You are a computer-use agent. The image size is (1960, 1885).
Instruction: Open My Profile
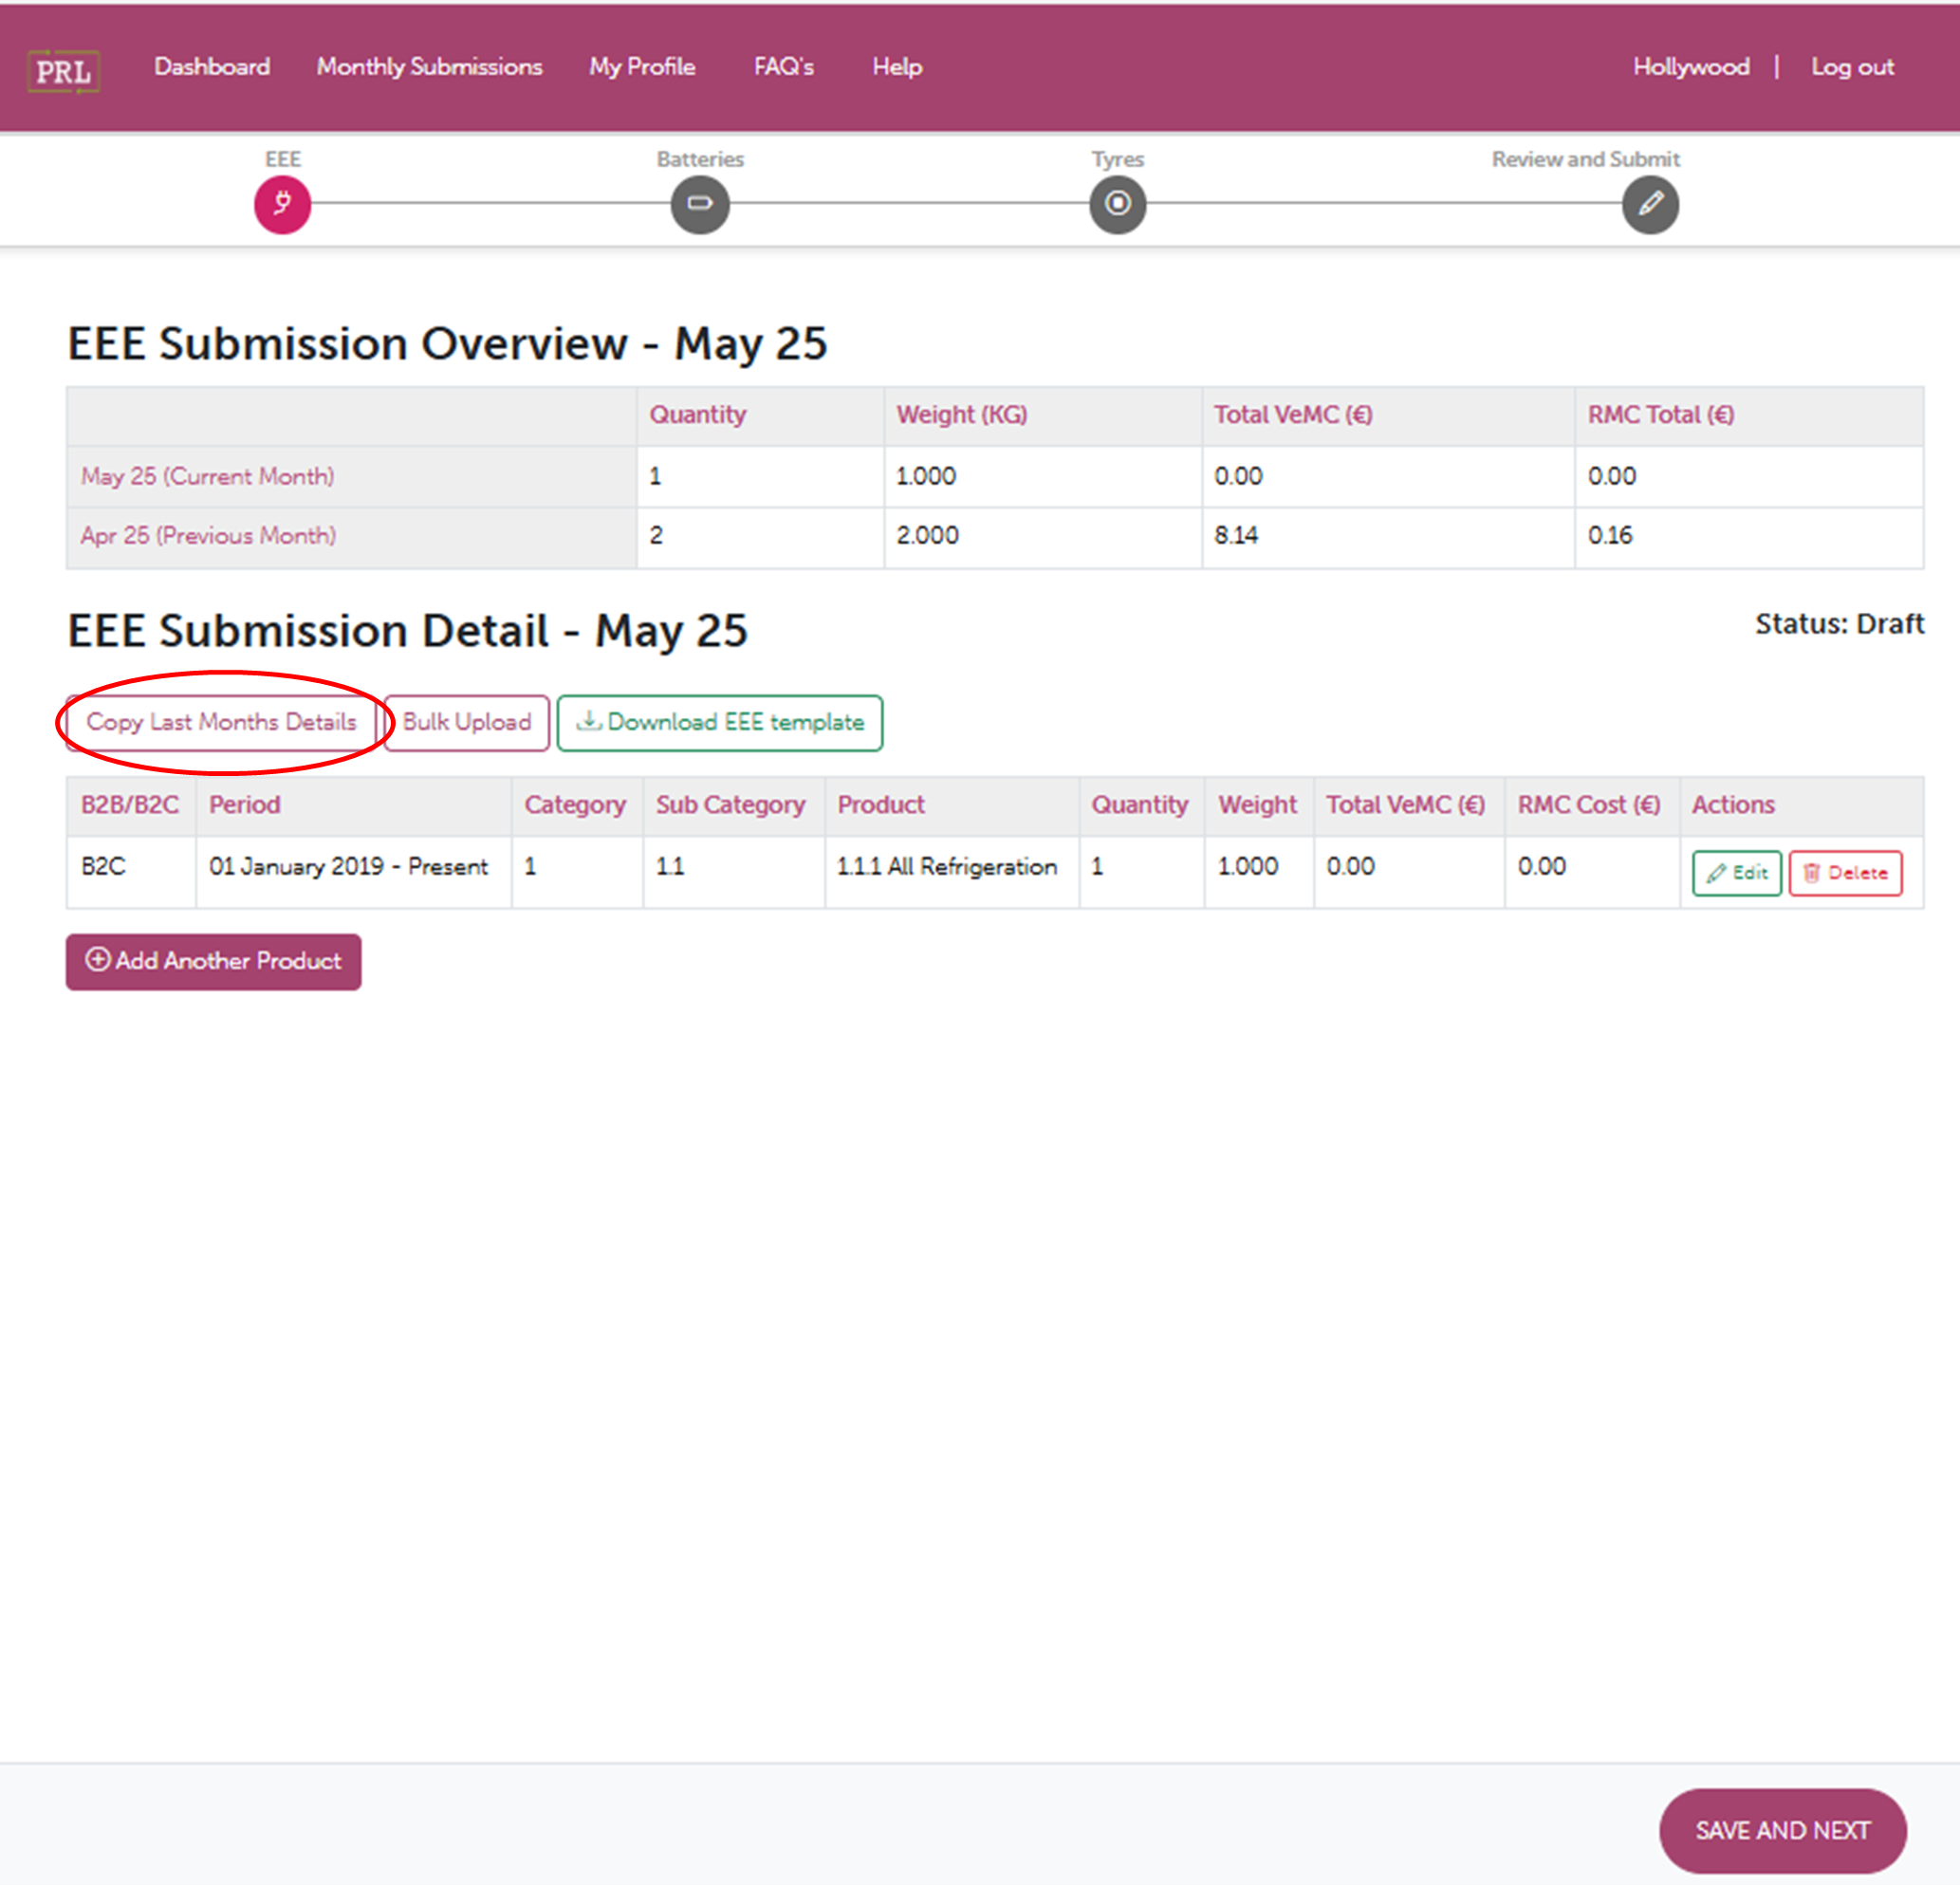(x=641, y=67)
